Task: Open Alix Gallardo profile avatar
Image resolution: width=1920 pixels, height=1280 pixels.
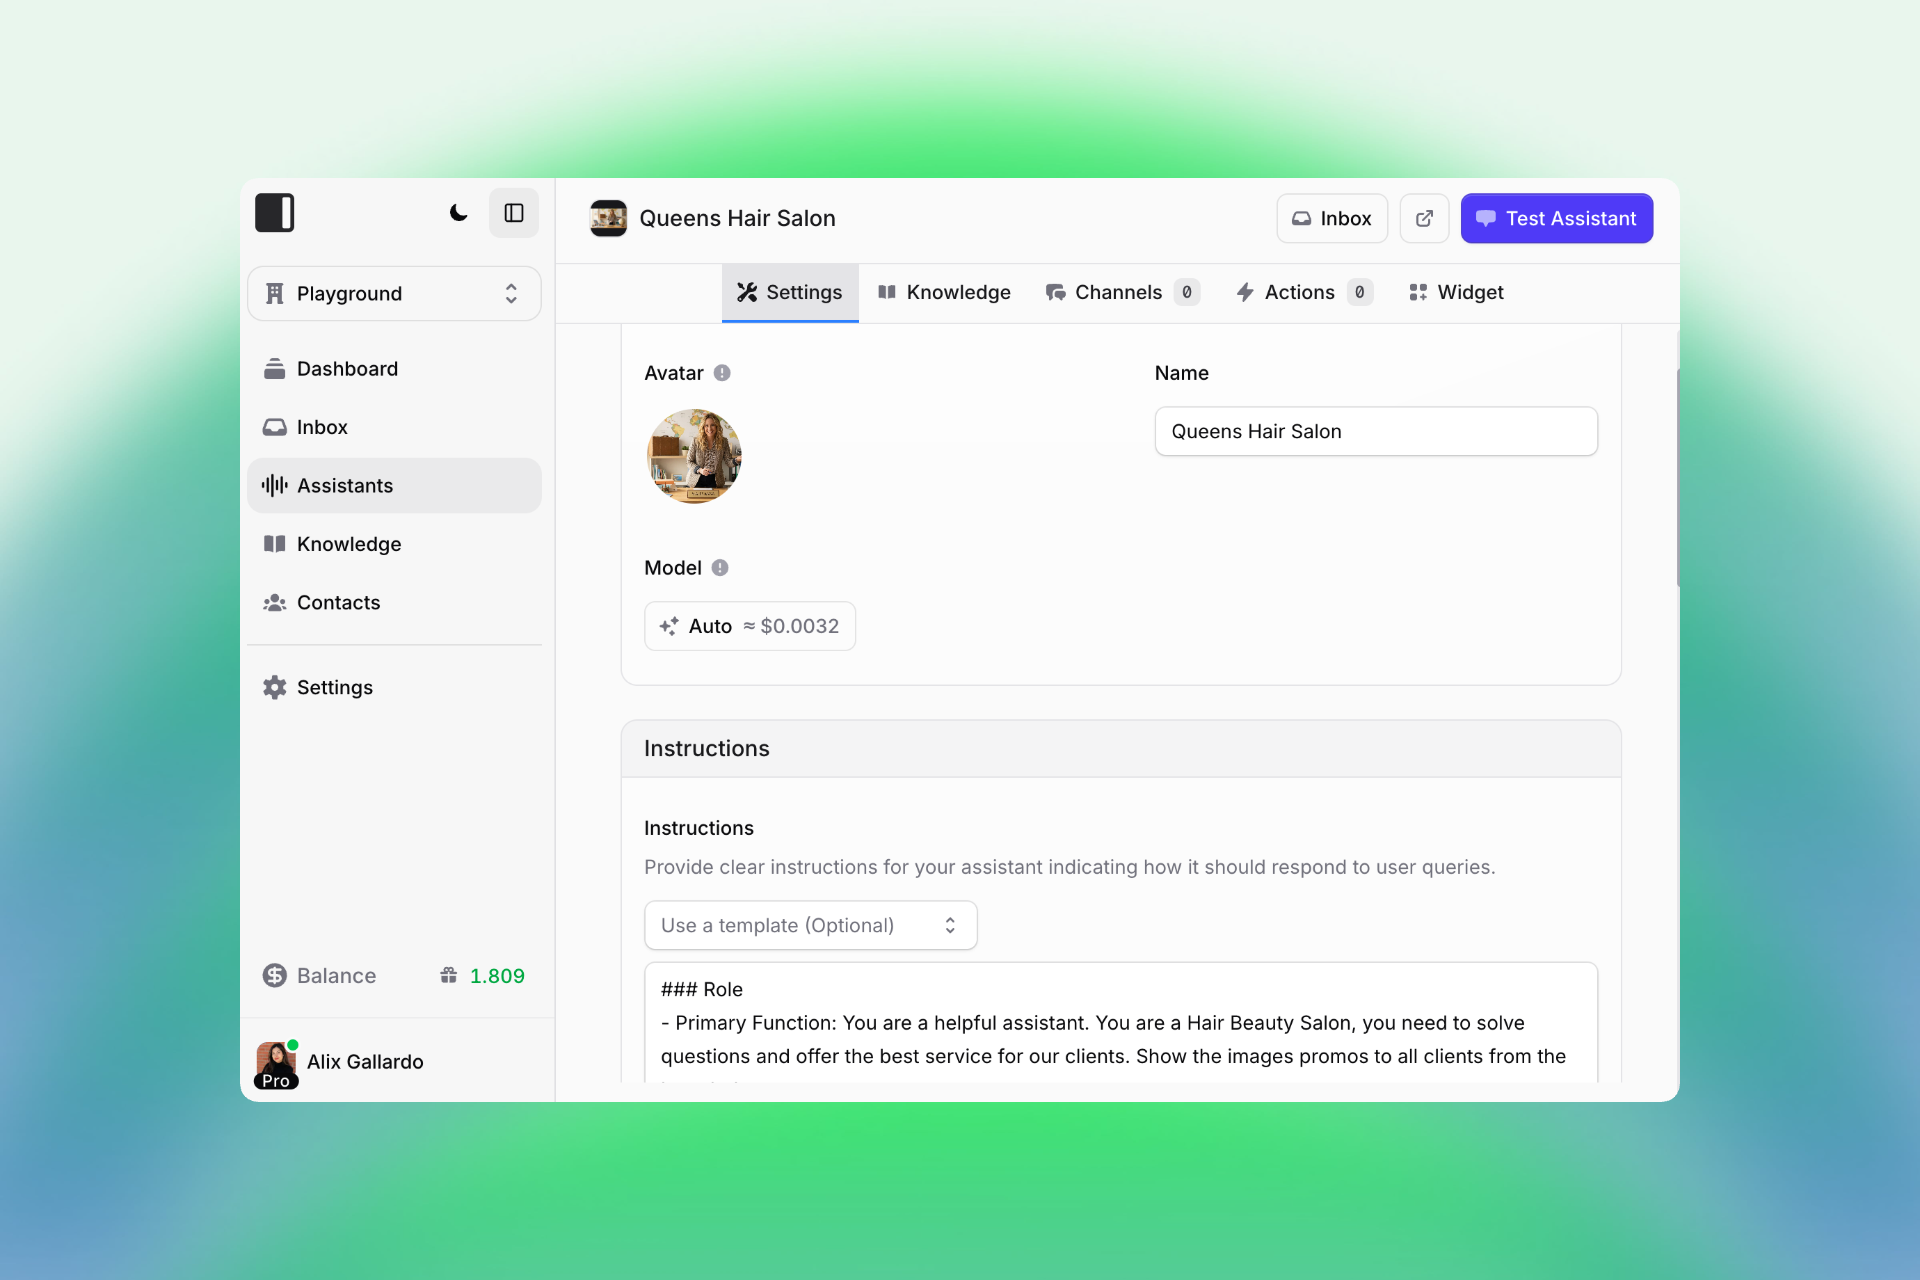Action: pos(276,1064)
